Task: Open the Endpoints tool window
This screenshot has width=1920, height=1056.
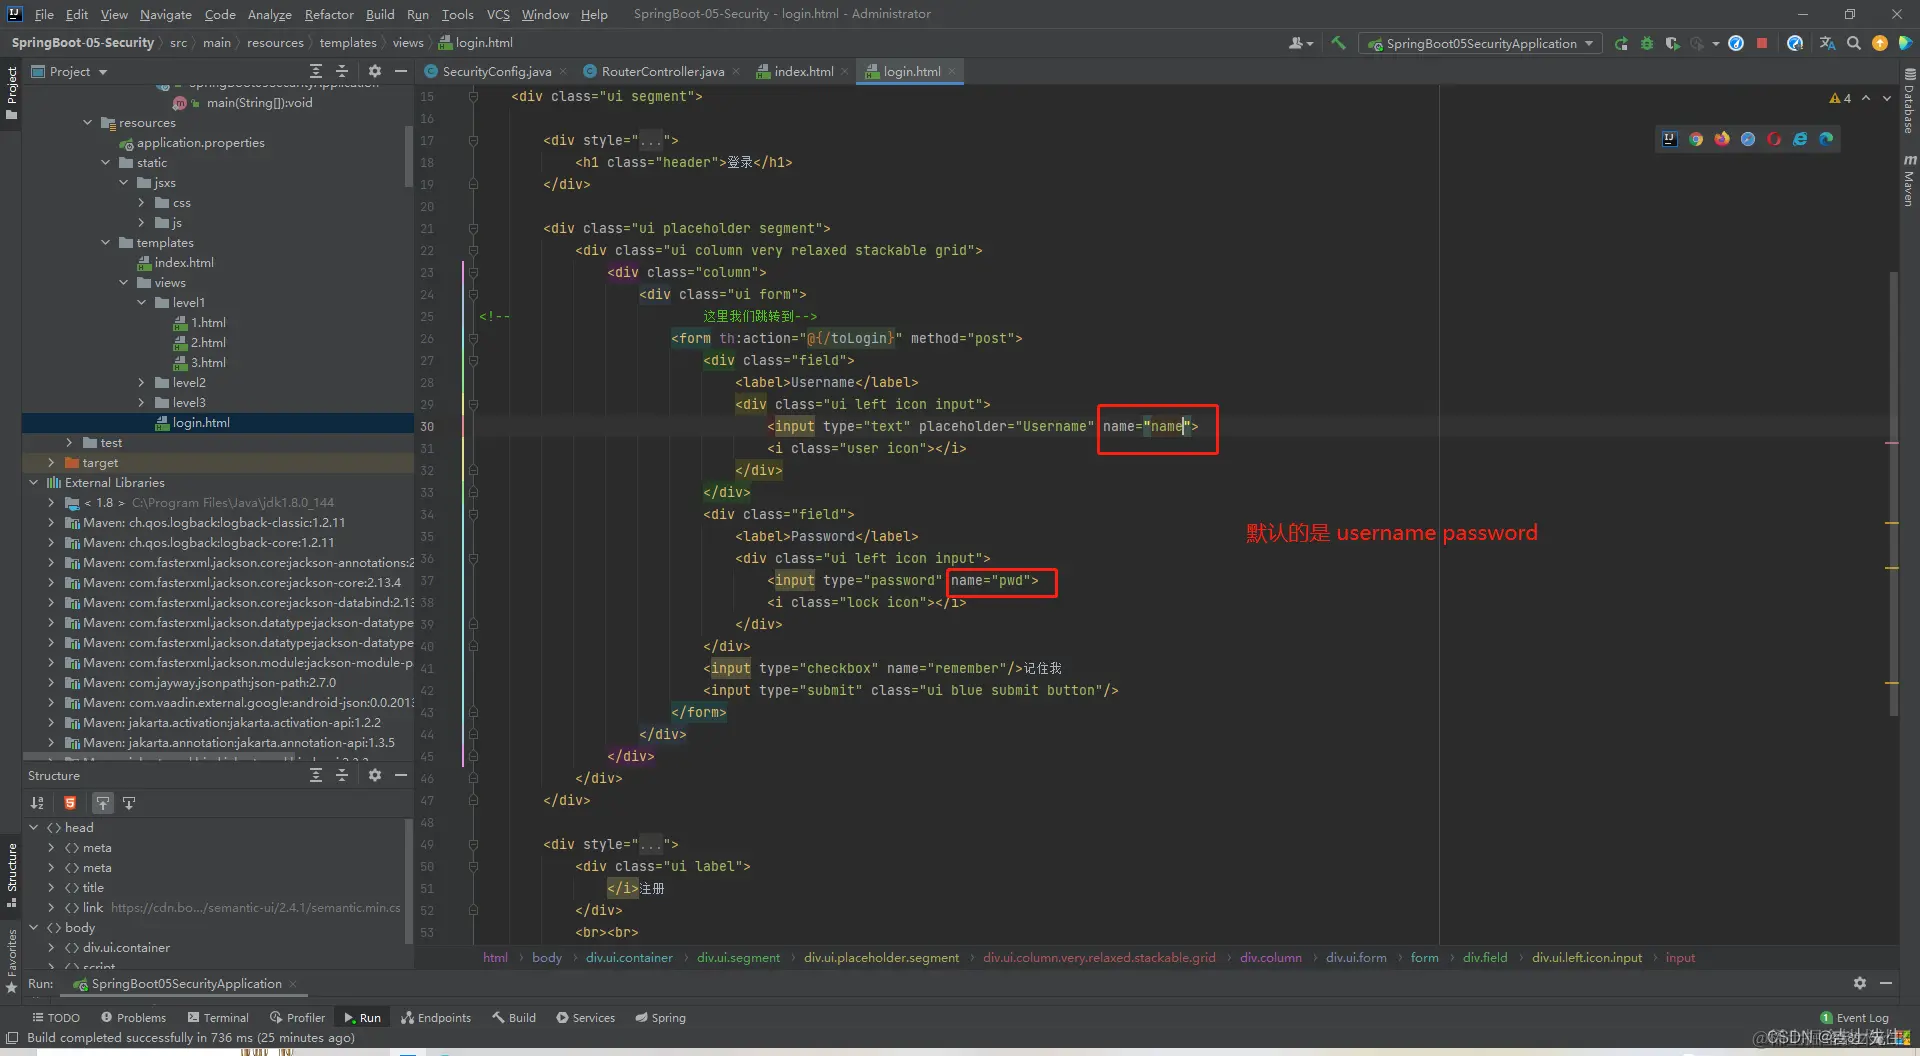Action: (436, 1017)
